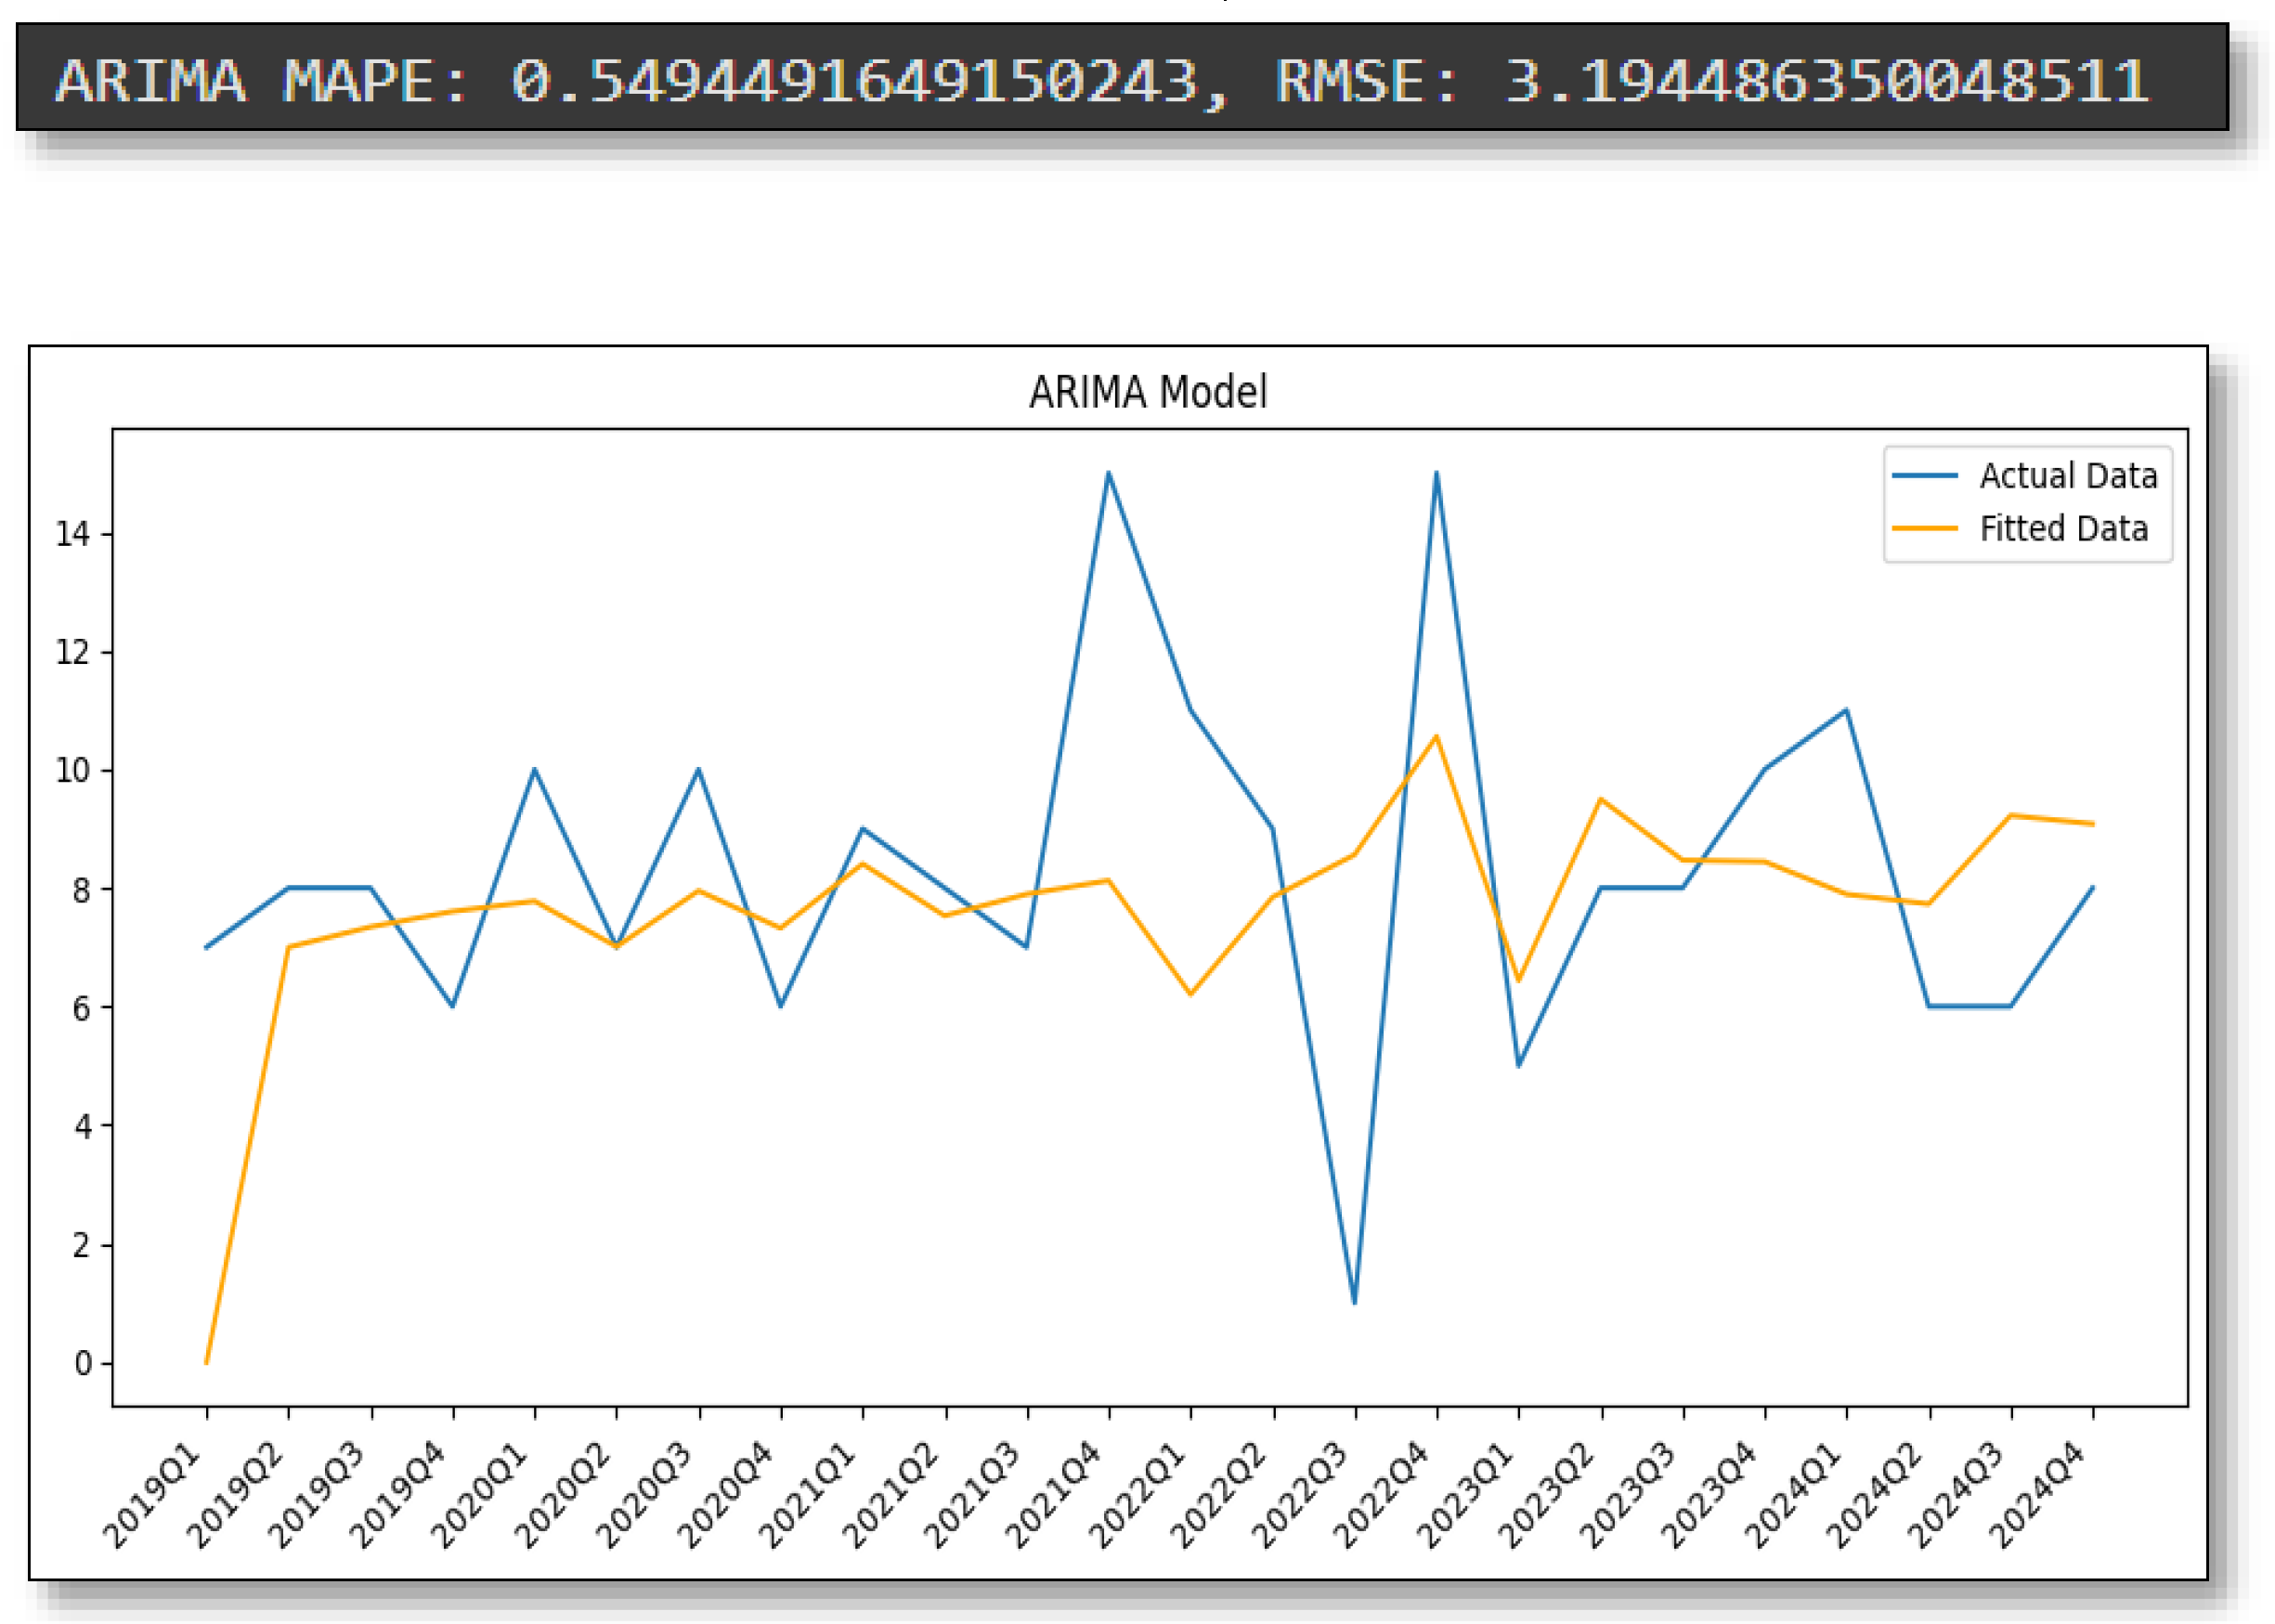The image size is (2275, 1624).
Task: Click the orange Fitted Data legend line
Action: [x=1924, y=529]
